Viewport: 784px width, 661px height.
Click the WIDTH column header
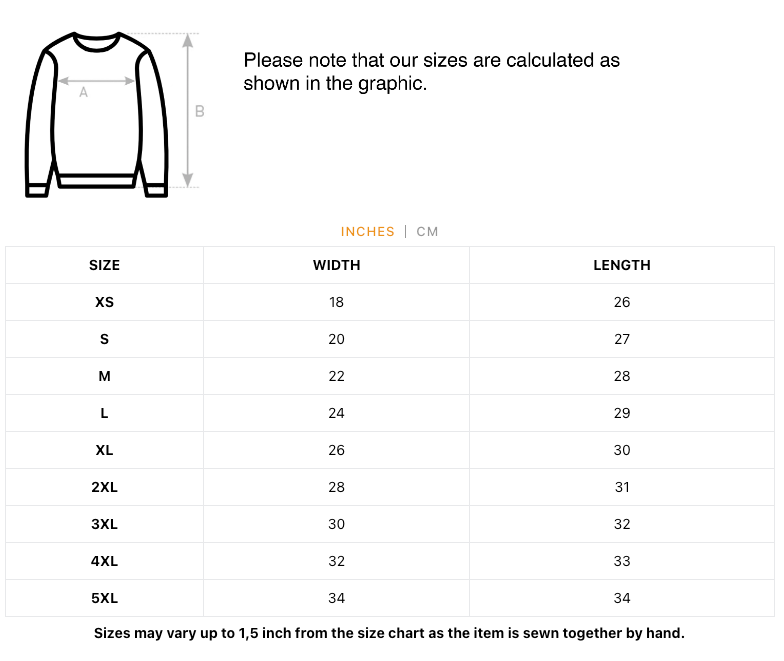(x=336, y=265)
